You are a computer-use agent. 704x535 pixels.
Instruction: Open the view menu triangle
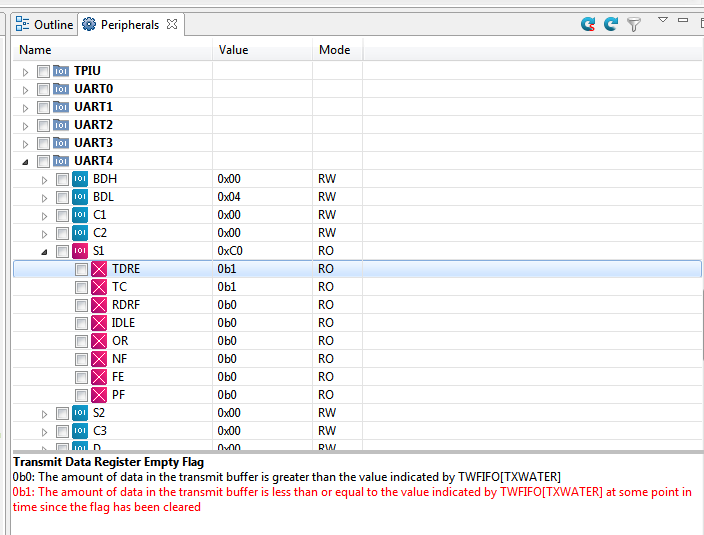click(663, 20)
